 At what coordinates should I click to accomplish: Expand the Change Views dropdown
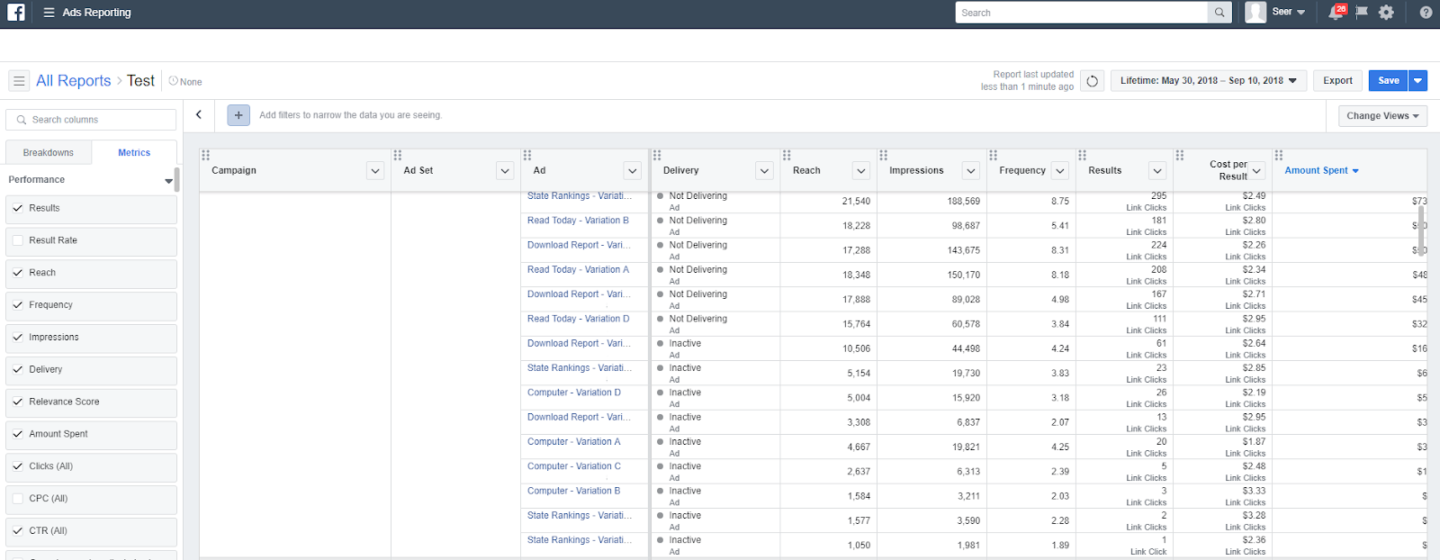pyautogui.click(x=1382, y=116)
